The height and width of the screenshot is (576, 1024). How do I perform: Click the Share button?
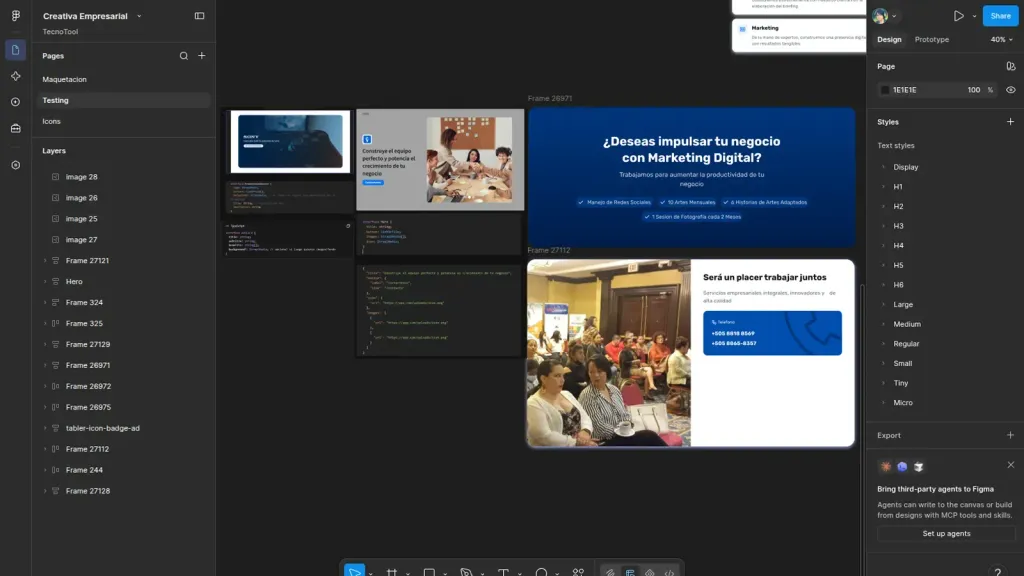[1000, 16]
